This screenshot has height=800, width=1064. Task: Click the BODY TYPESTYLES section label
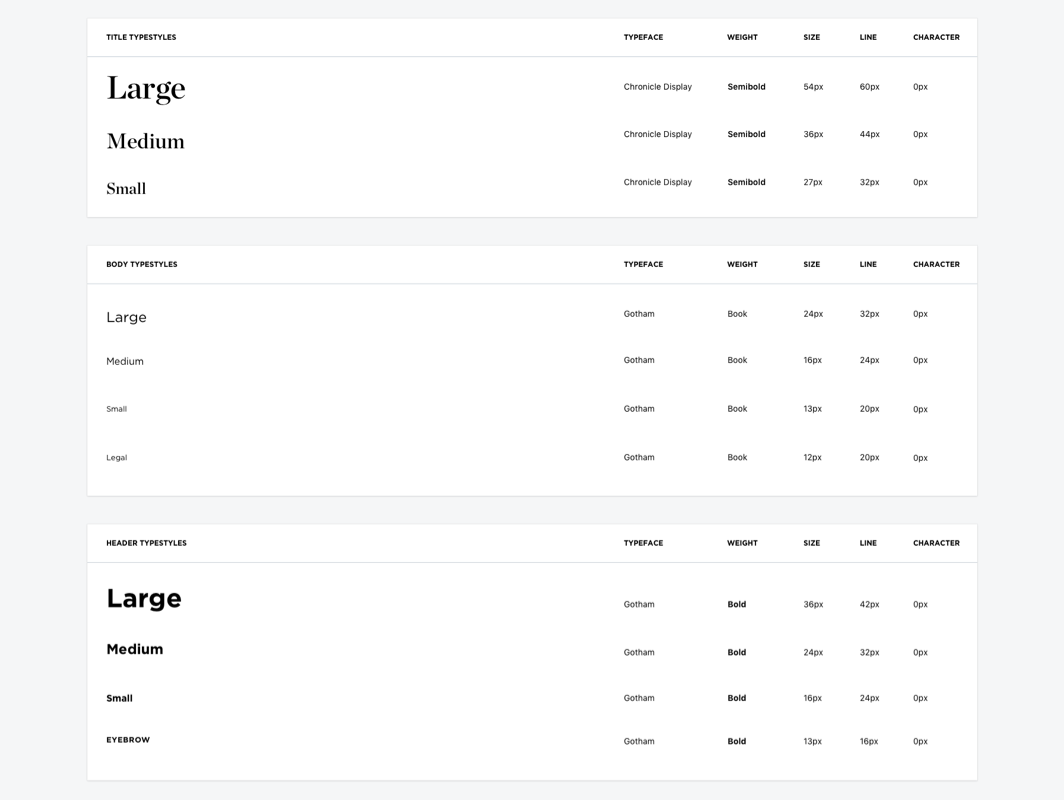[x=142, y=264]
